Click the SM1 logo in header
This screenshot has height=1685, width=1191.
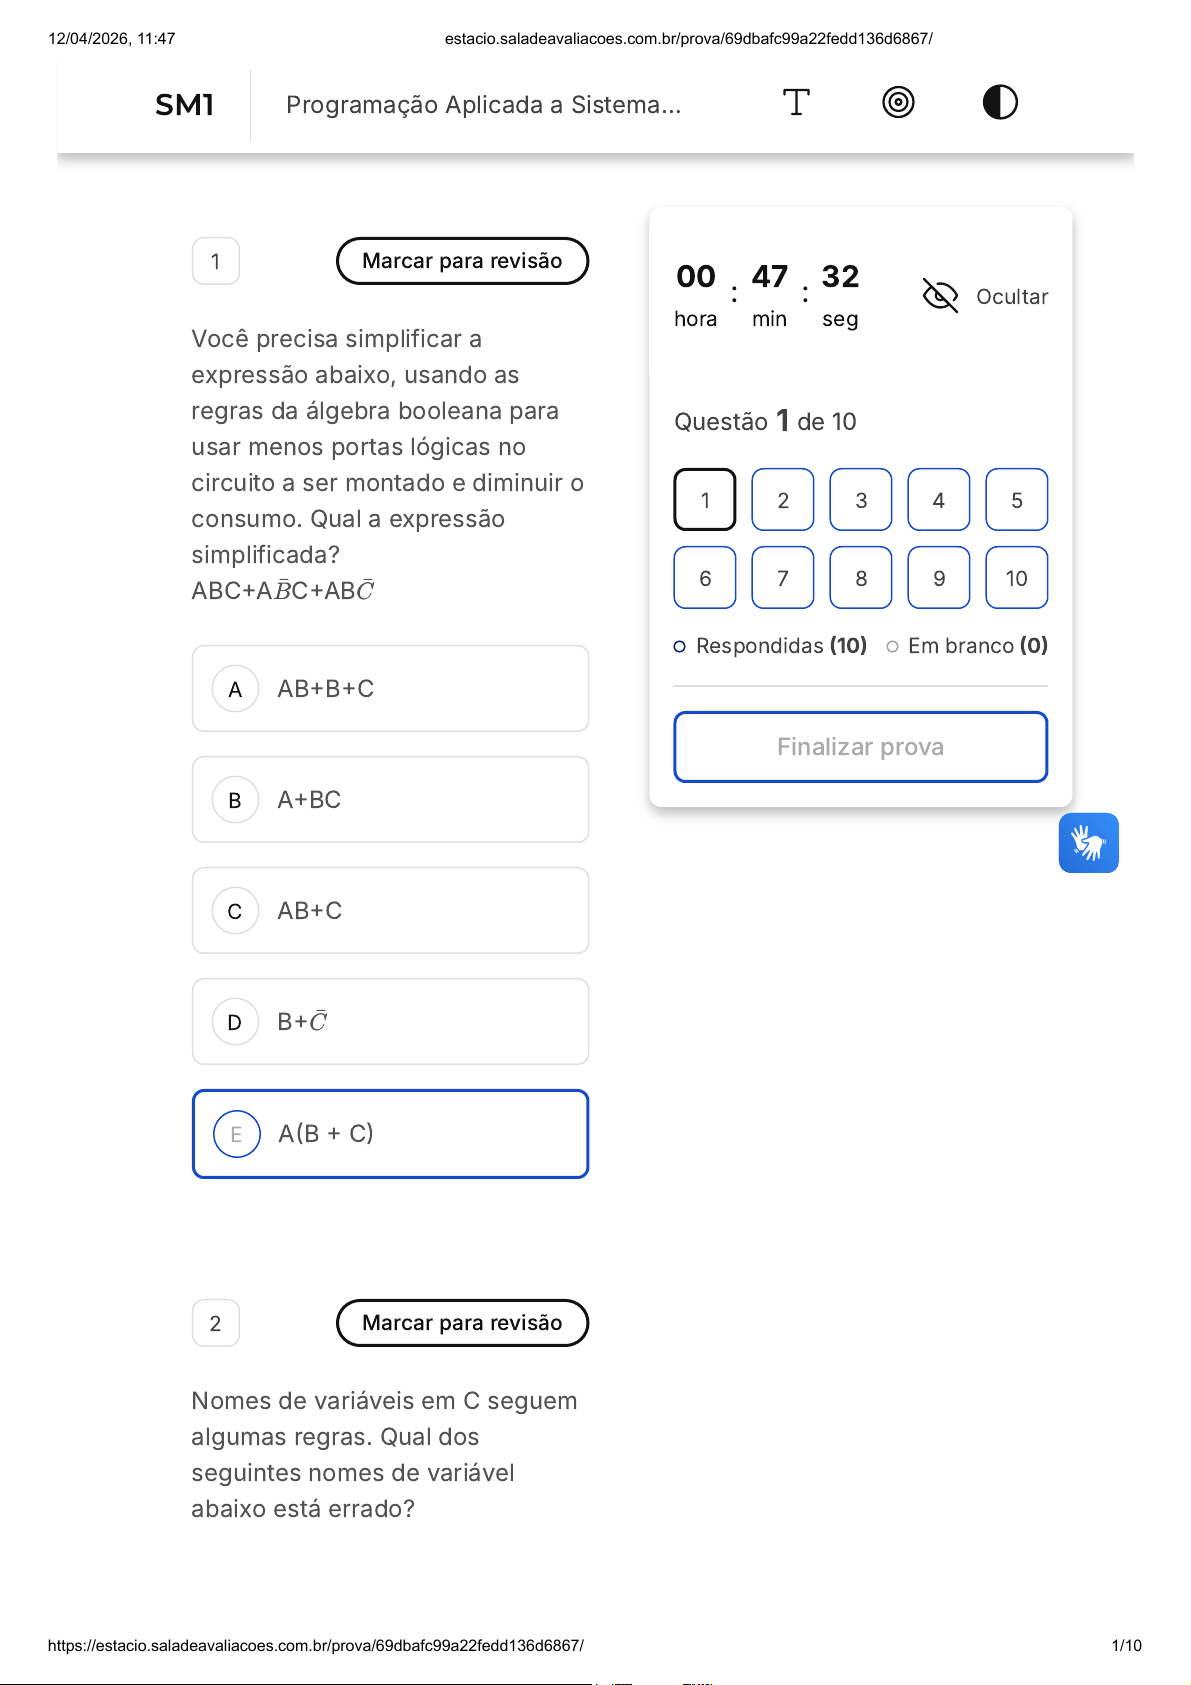(185, 105)
